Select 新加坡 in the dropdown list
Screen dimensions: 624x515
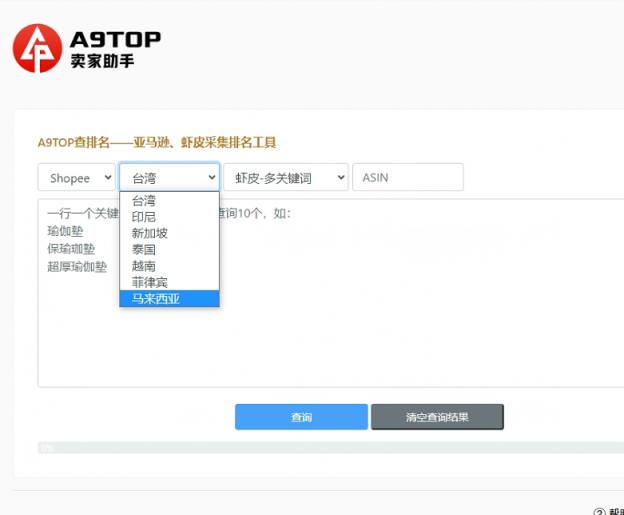[x=170, y=233]
